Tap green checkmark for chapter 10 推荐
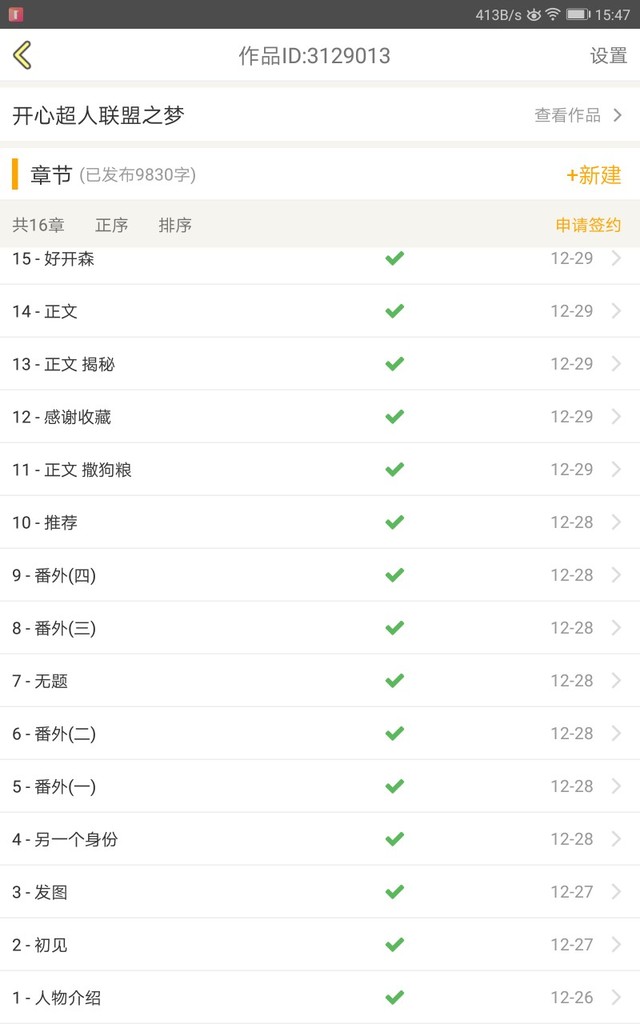The width and height of the screenshot is (640, 1024). [395, 522]
